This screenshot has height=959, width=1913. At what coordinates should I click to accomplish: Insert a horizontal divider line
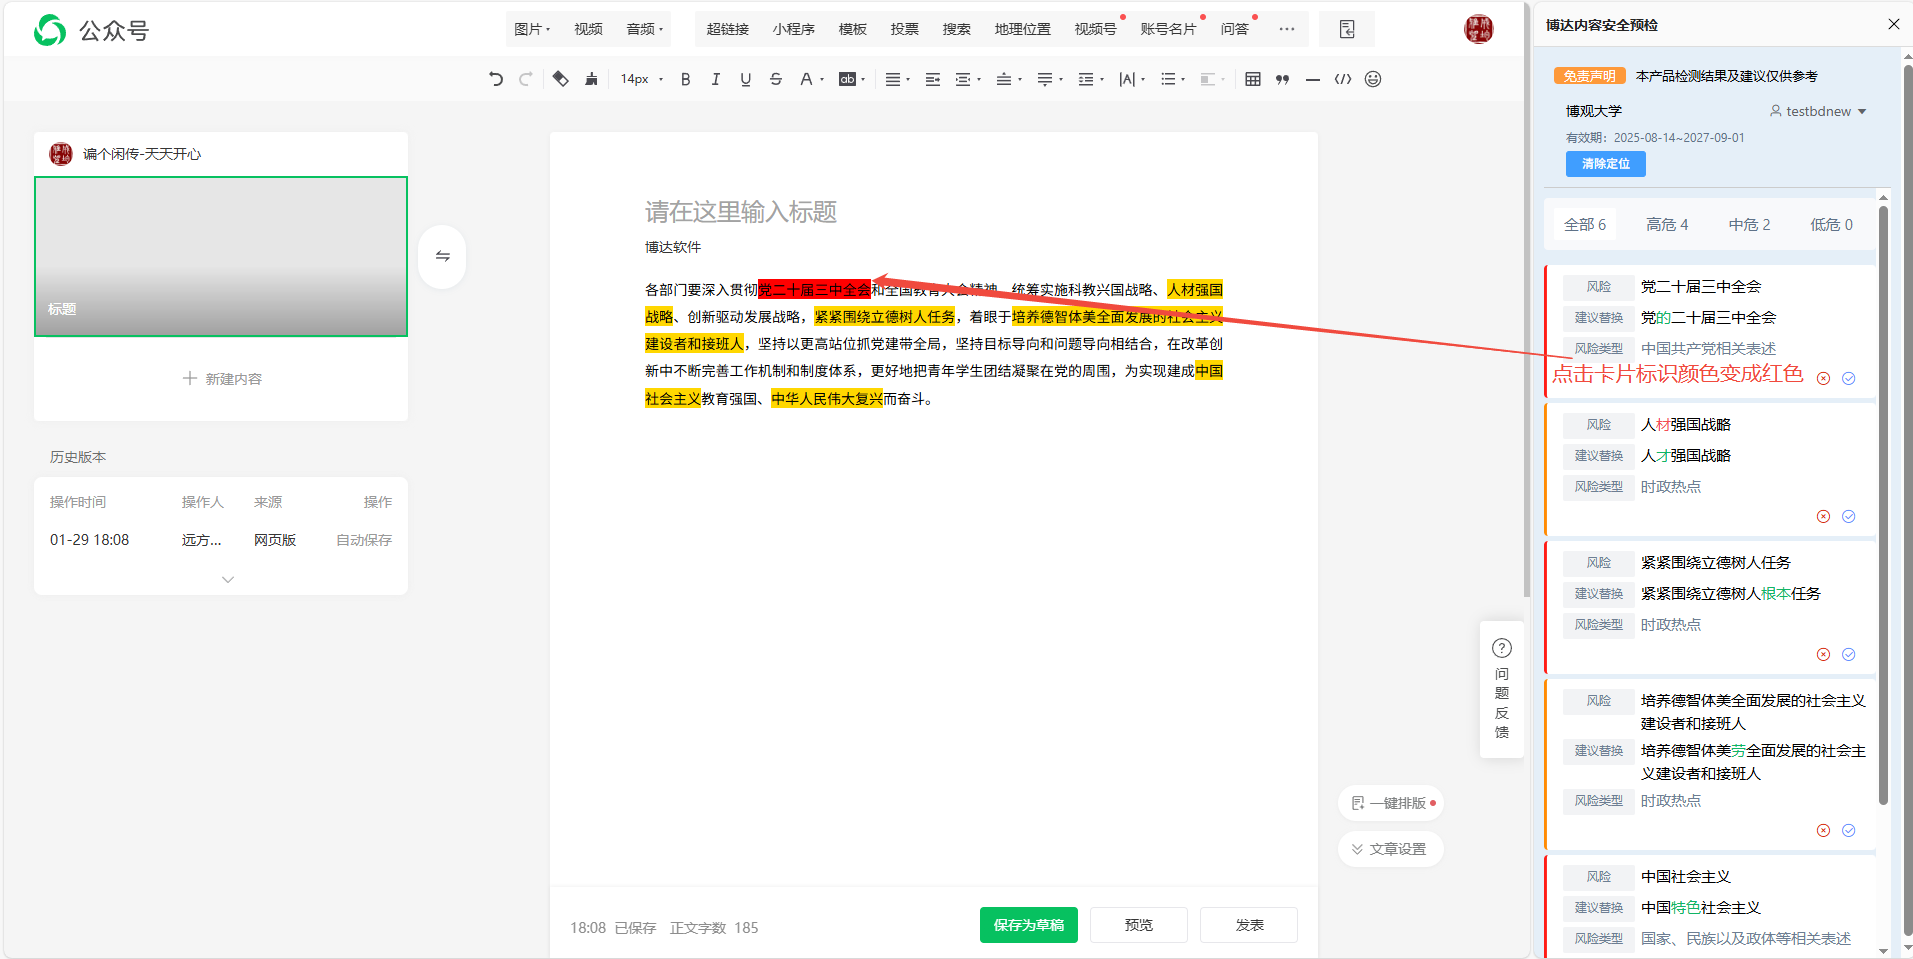click(x=1312, y=79)
